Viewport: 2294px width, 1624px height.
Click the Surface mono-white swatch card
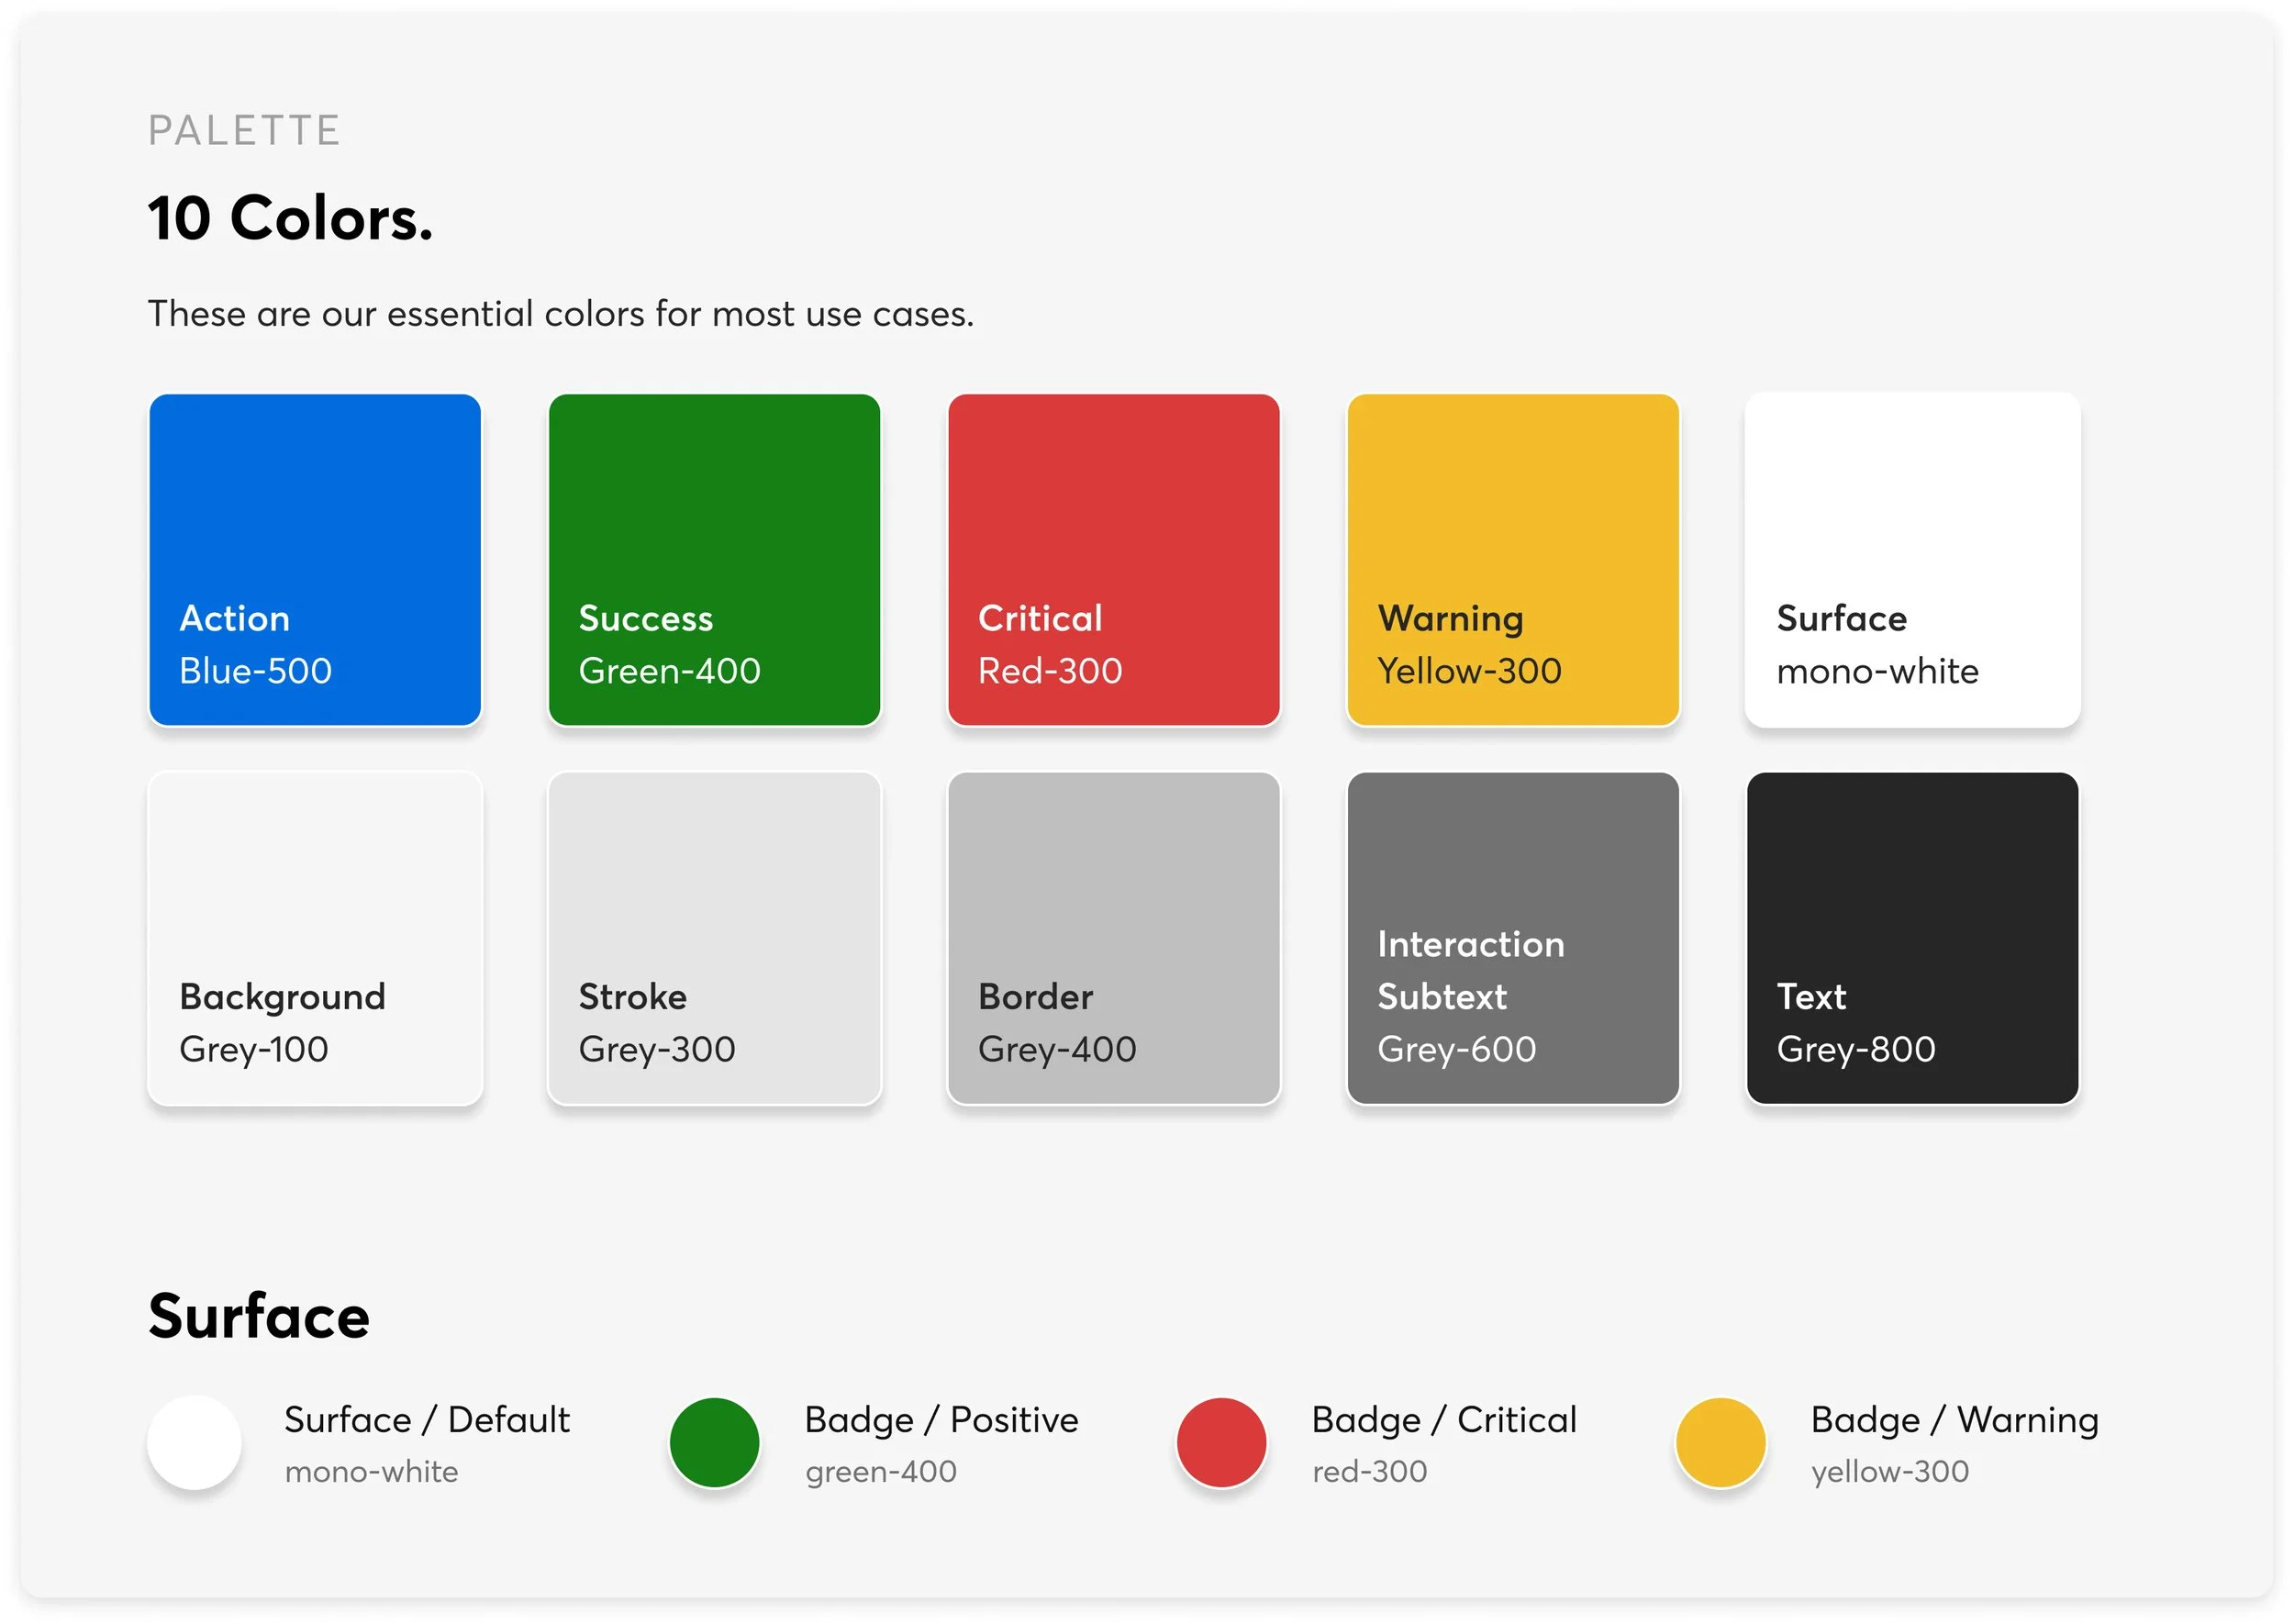[1911, 559]
